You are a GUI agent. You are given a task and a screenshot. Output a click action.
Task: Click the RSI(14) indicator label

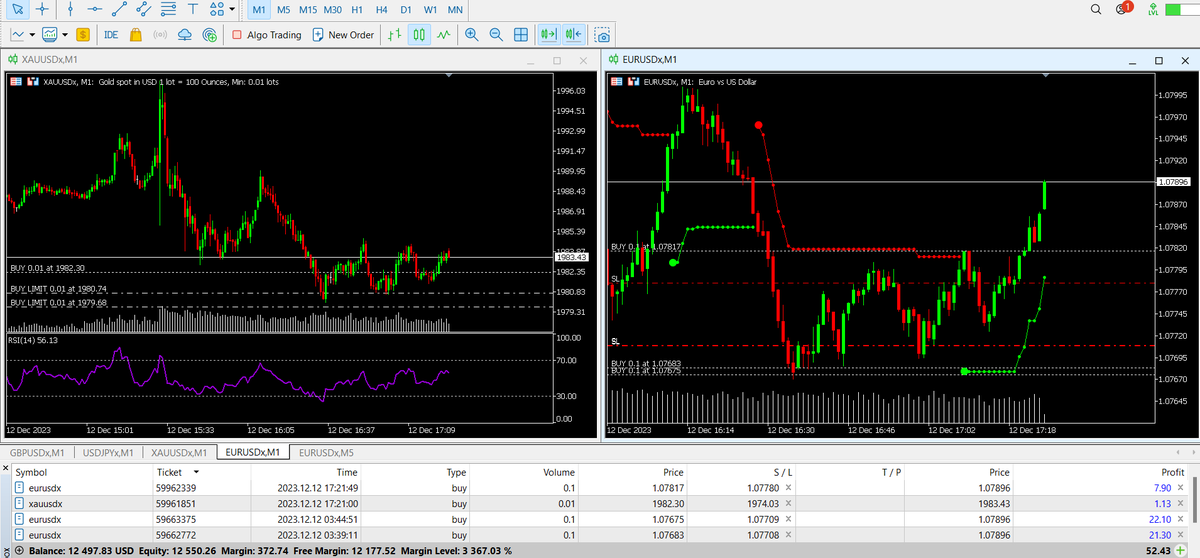tap(33, 340)
